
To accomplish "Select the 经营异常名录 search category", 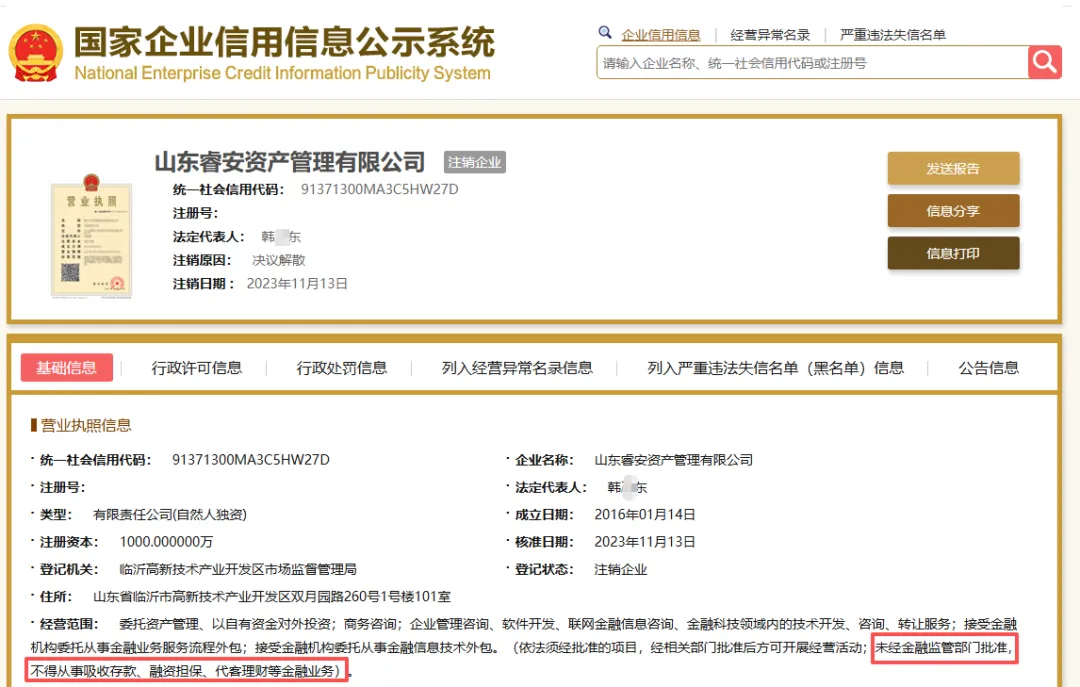I will tap(770, 34).
